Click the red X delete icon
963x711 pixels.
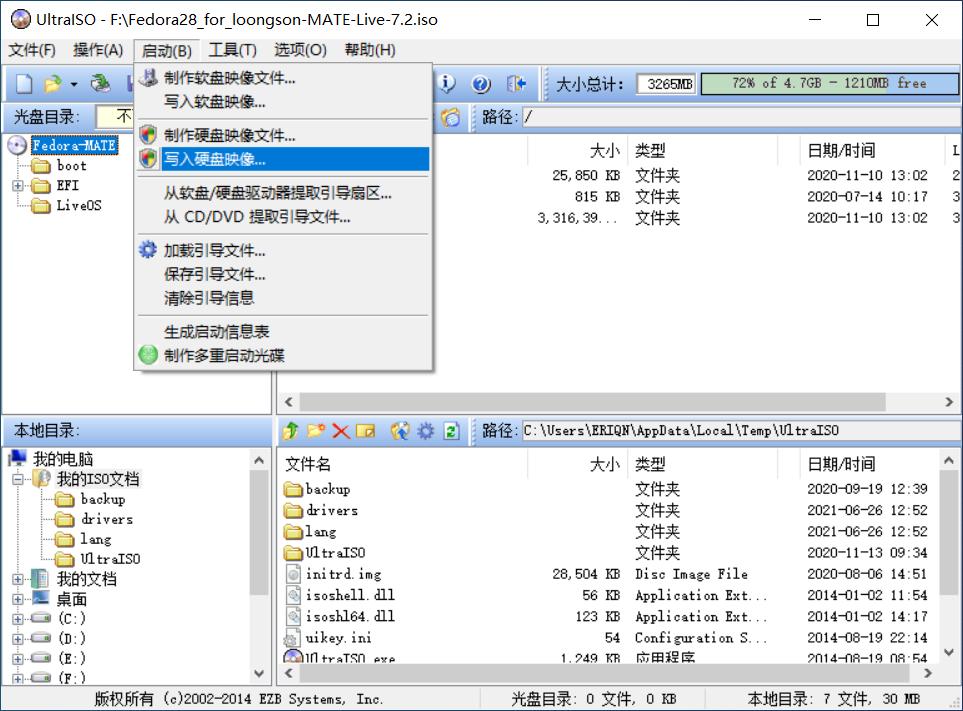(340, 431)
